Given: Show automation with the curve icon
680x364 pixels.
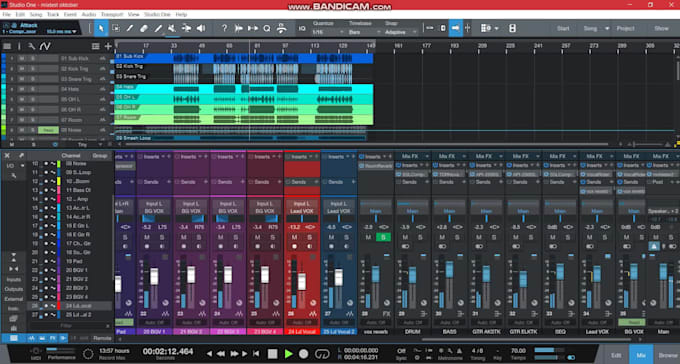Looking at the screenshot, I should 45,46.
